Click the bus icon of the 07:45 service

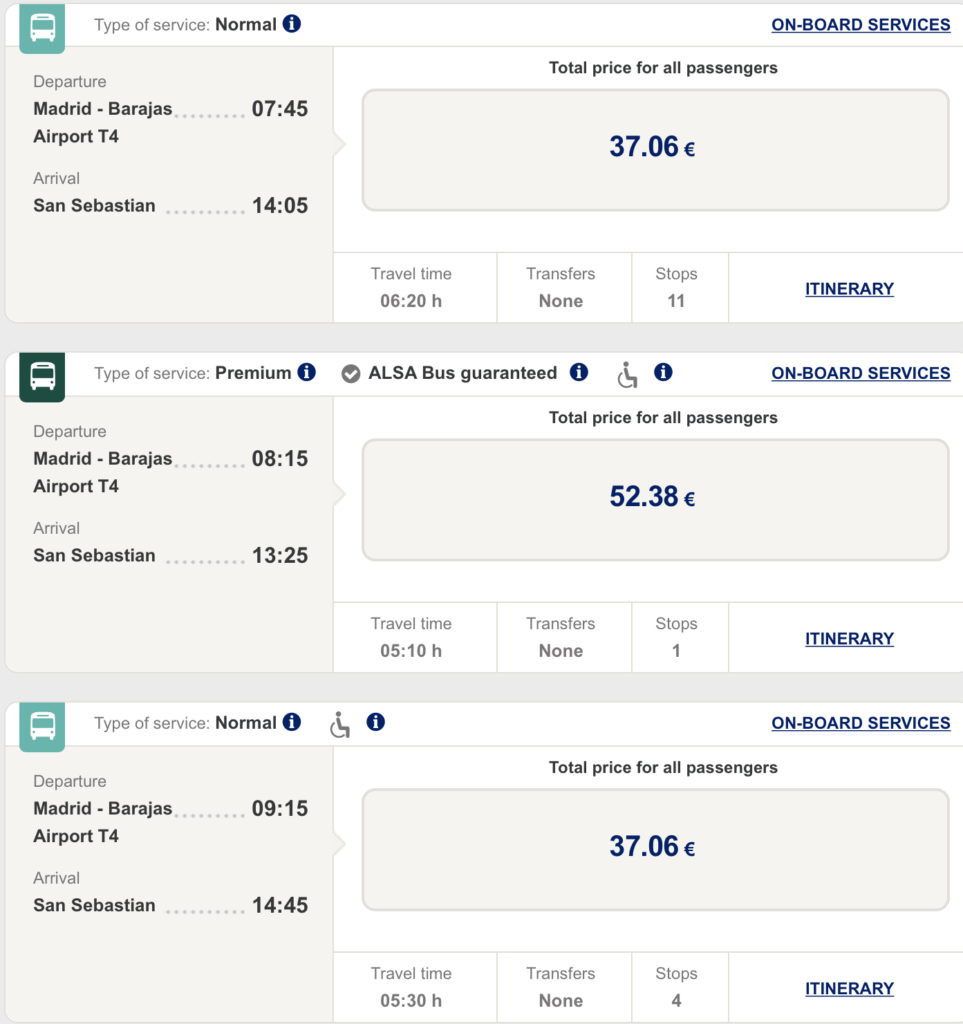[x=42, y=28]
